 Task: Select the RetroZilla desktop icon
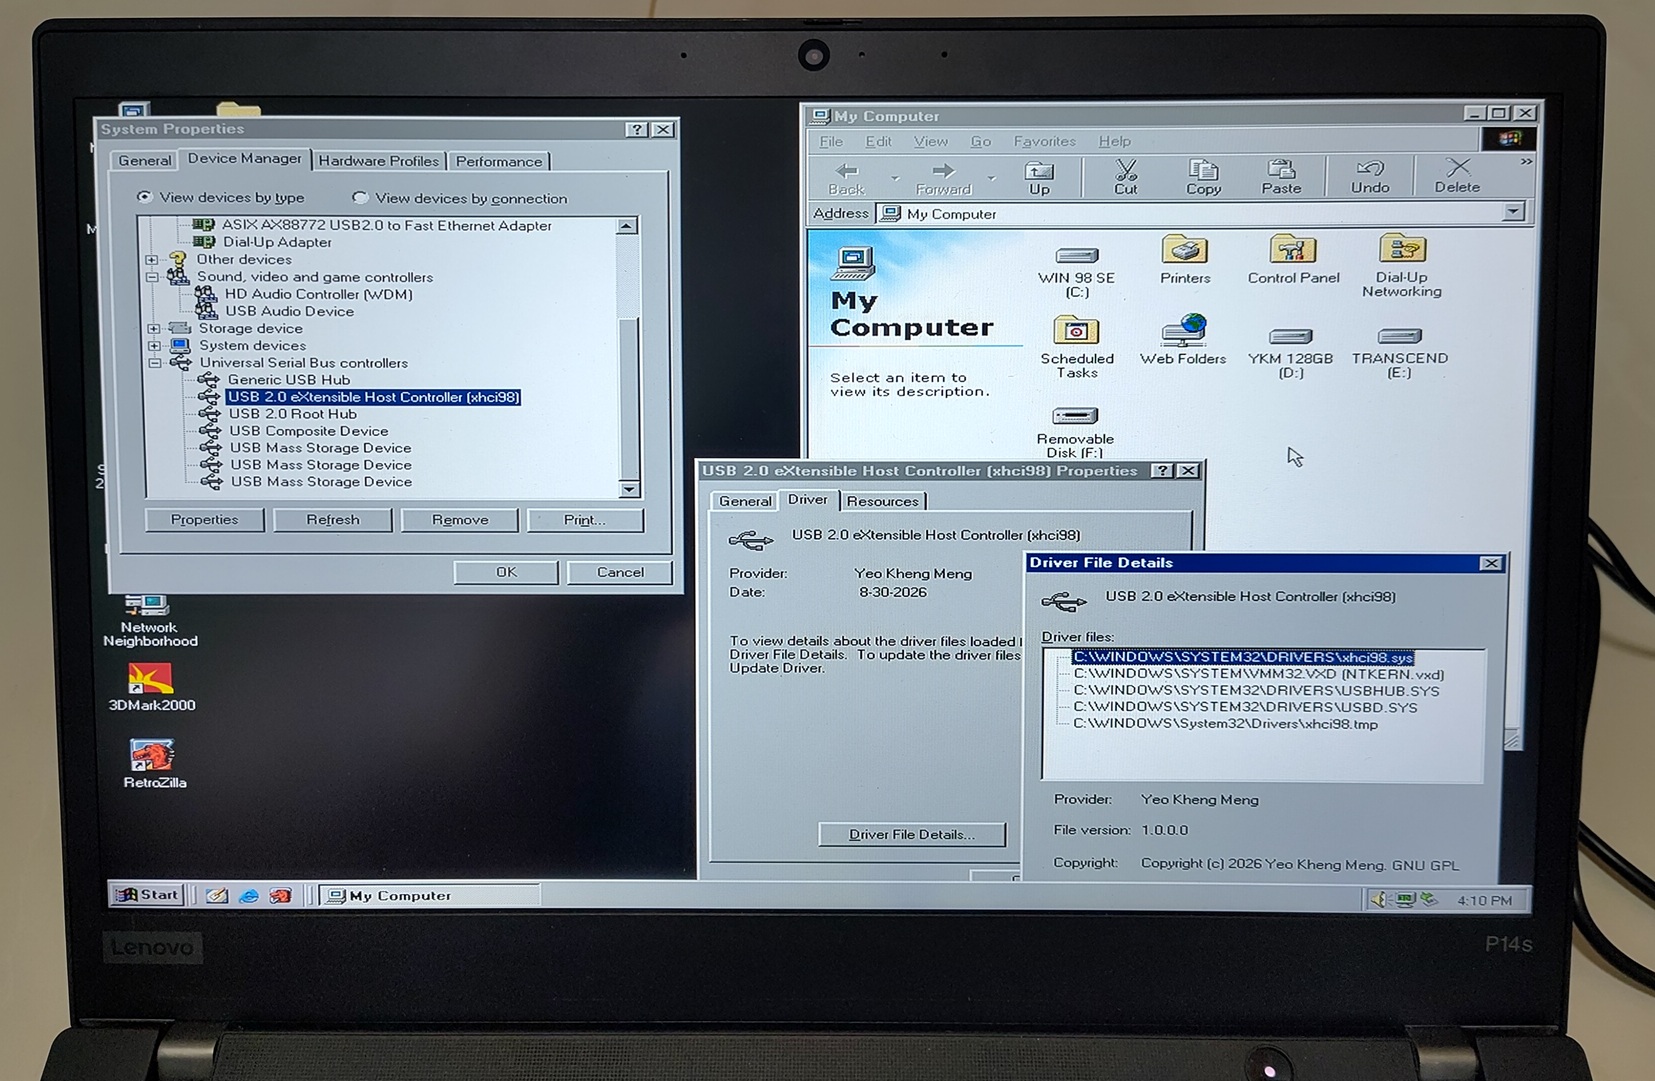click(154, 764)
